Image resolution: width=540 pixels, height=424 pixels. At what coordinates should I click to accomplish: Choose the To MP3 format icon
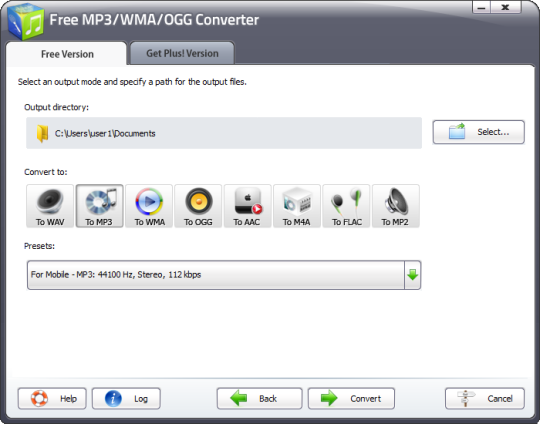click(x=100, y=206)
